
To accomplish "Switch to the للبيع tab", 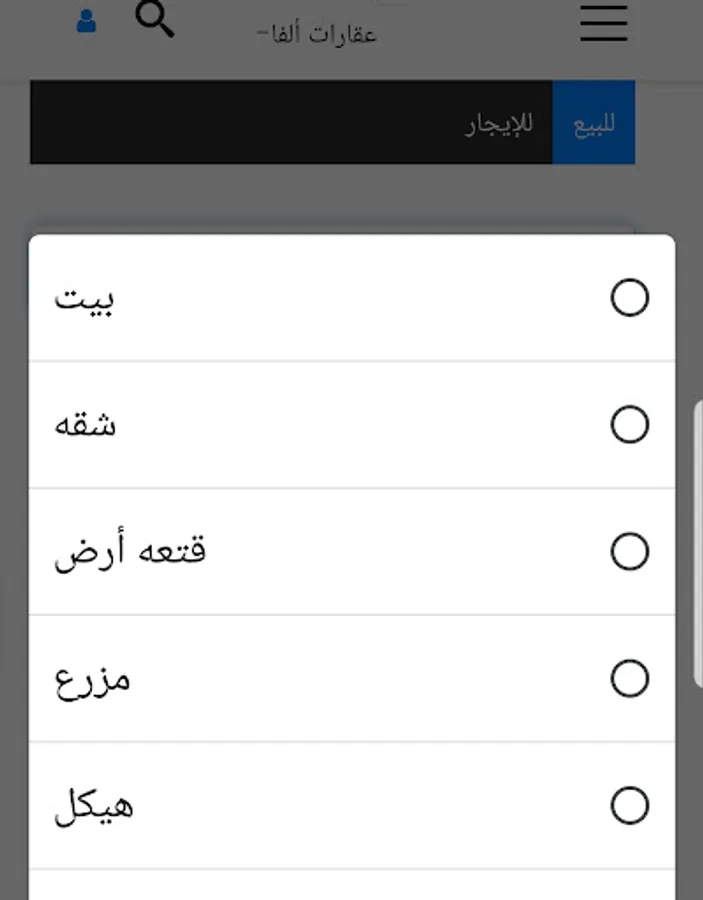I will pos(593,122).
